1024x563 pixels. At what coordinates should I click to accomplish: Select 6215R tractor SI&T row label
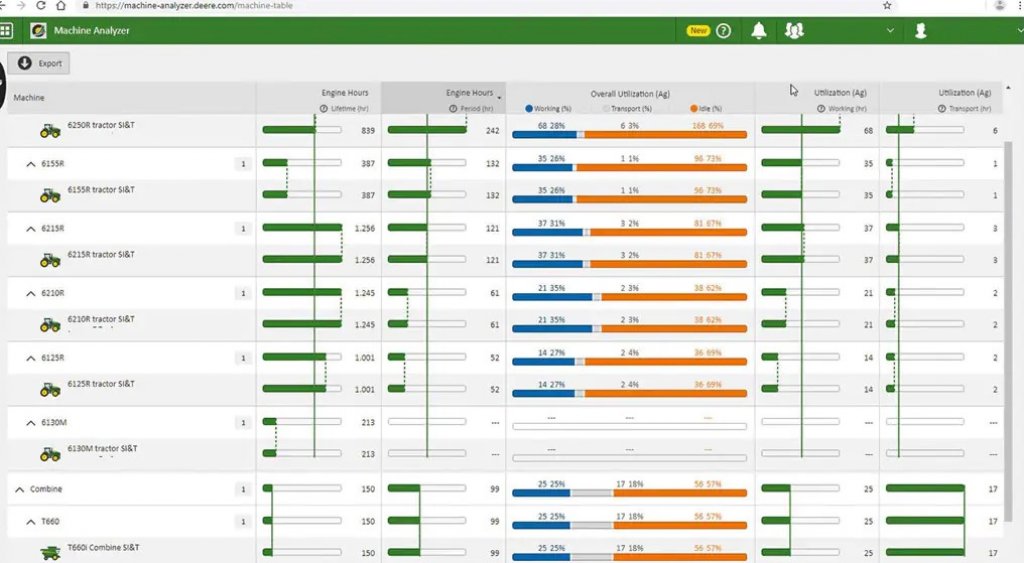pos(101,254)
